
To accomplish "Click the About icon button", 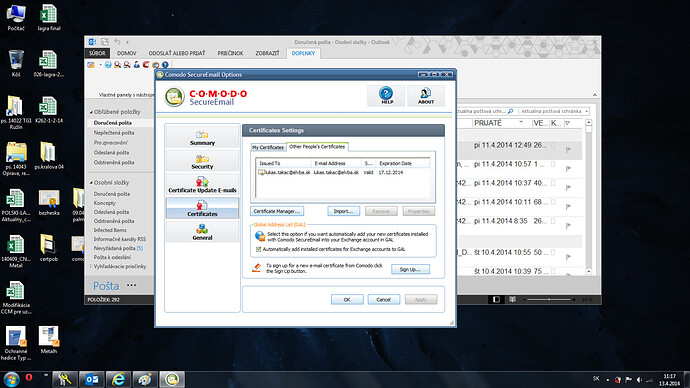I will (x=426, y=95).
